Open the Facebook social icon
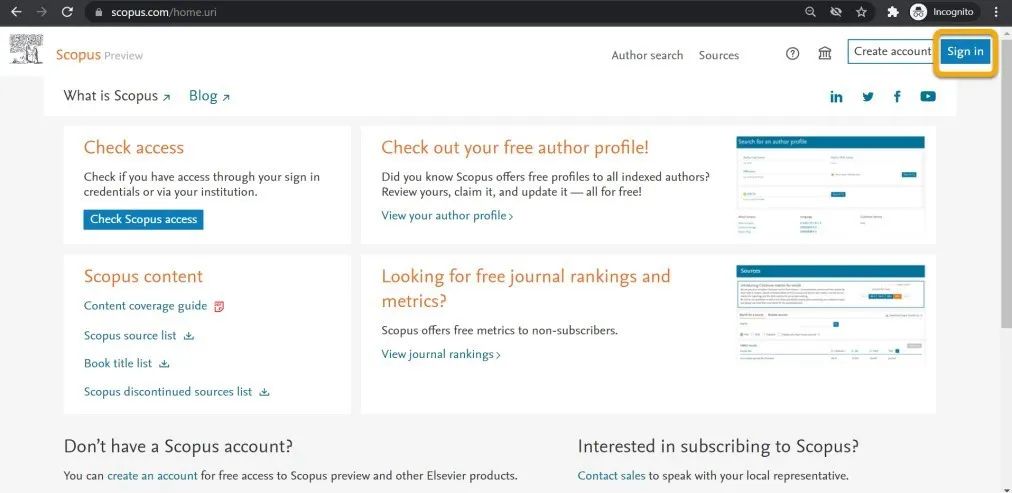This screenshot has height=493, width=1012. pyautogui.click(x=897, y=97)
